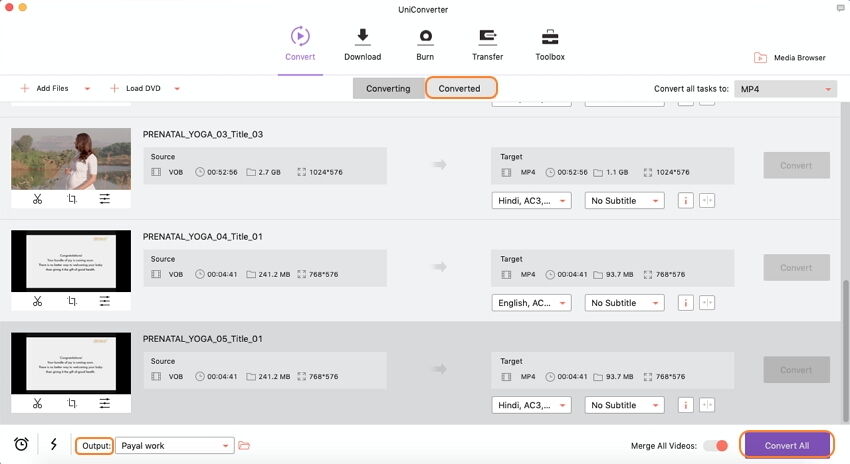This screenshot has width=850, height=464.
Task: Convert PRENATAL_YOGA_04_Title_01 individually
Action: [x=796, y=268]
